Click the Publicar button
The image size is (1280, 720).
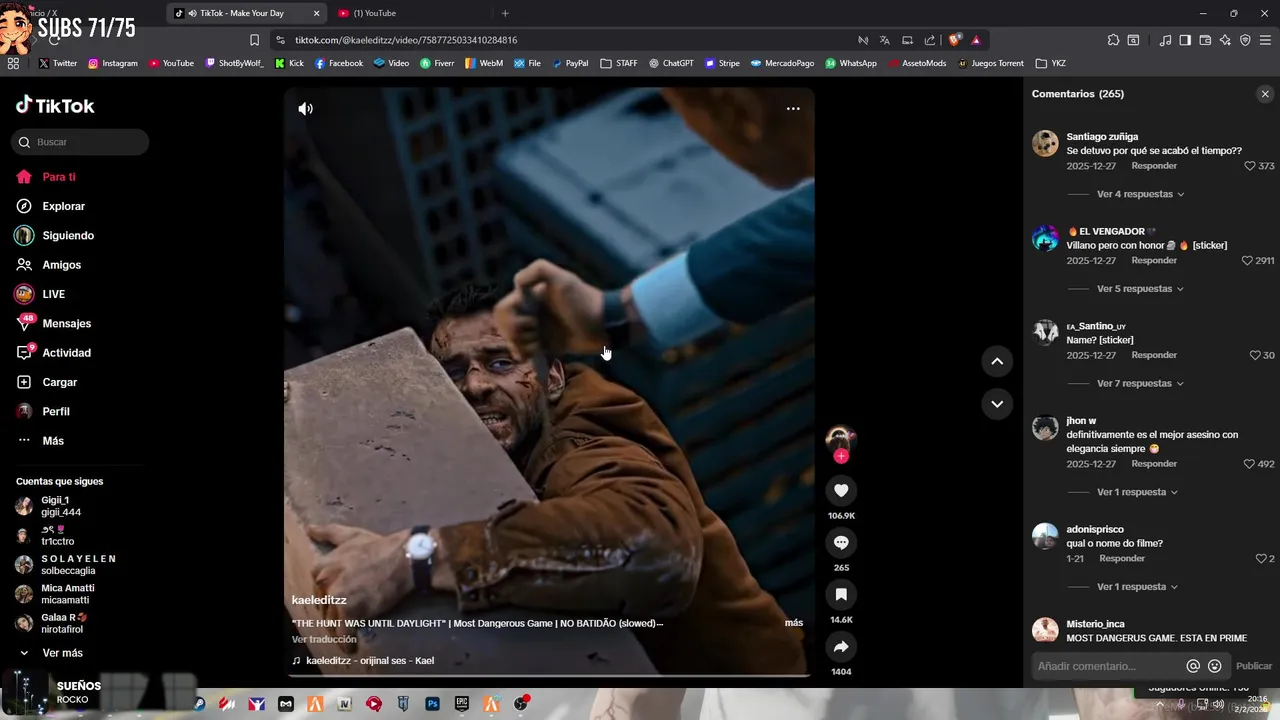coord(1254,666)
